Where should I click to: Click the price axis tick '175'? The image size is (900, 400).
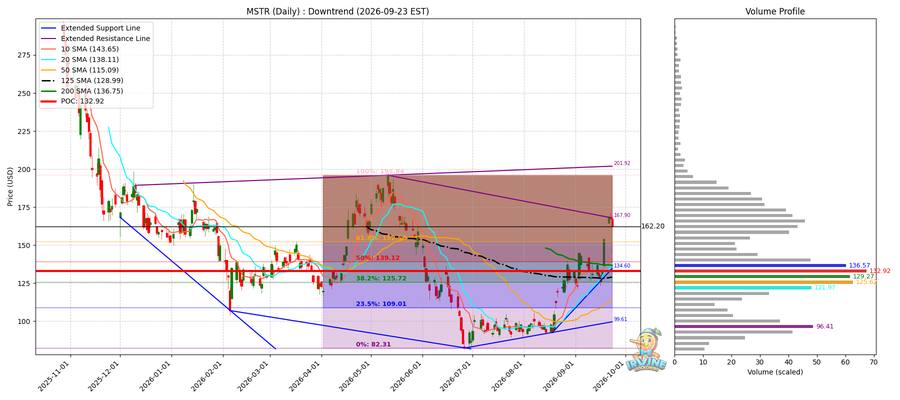(x=26, y=207)
